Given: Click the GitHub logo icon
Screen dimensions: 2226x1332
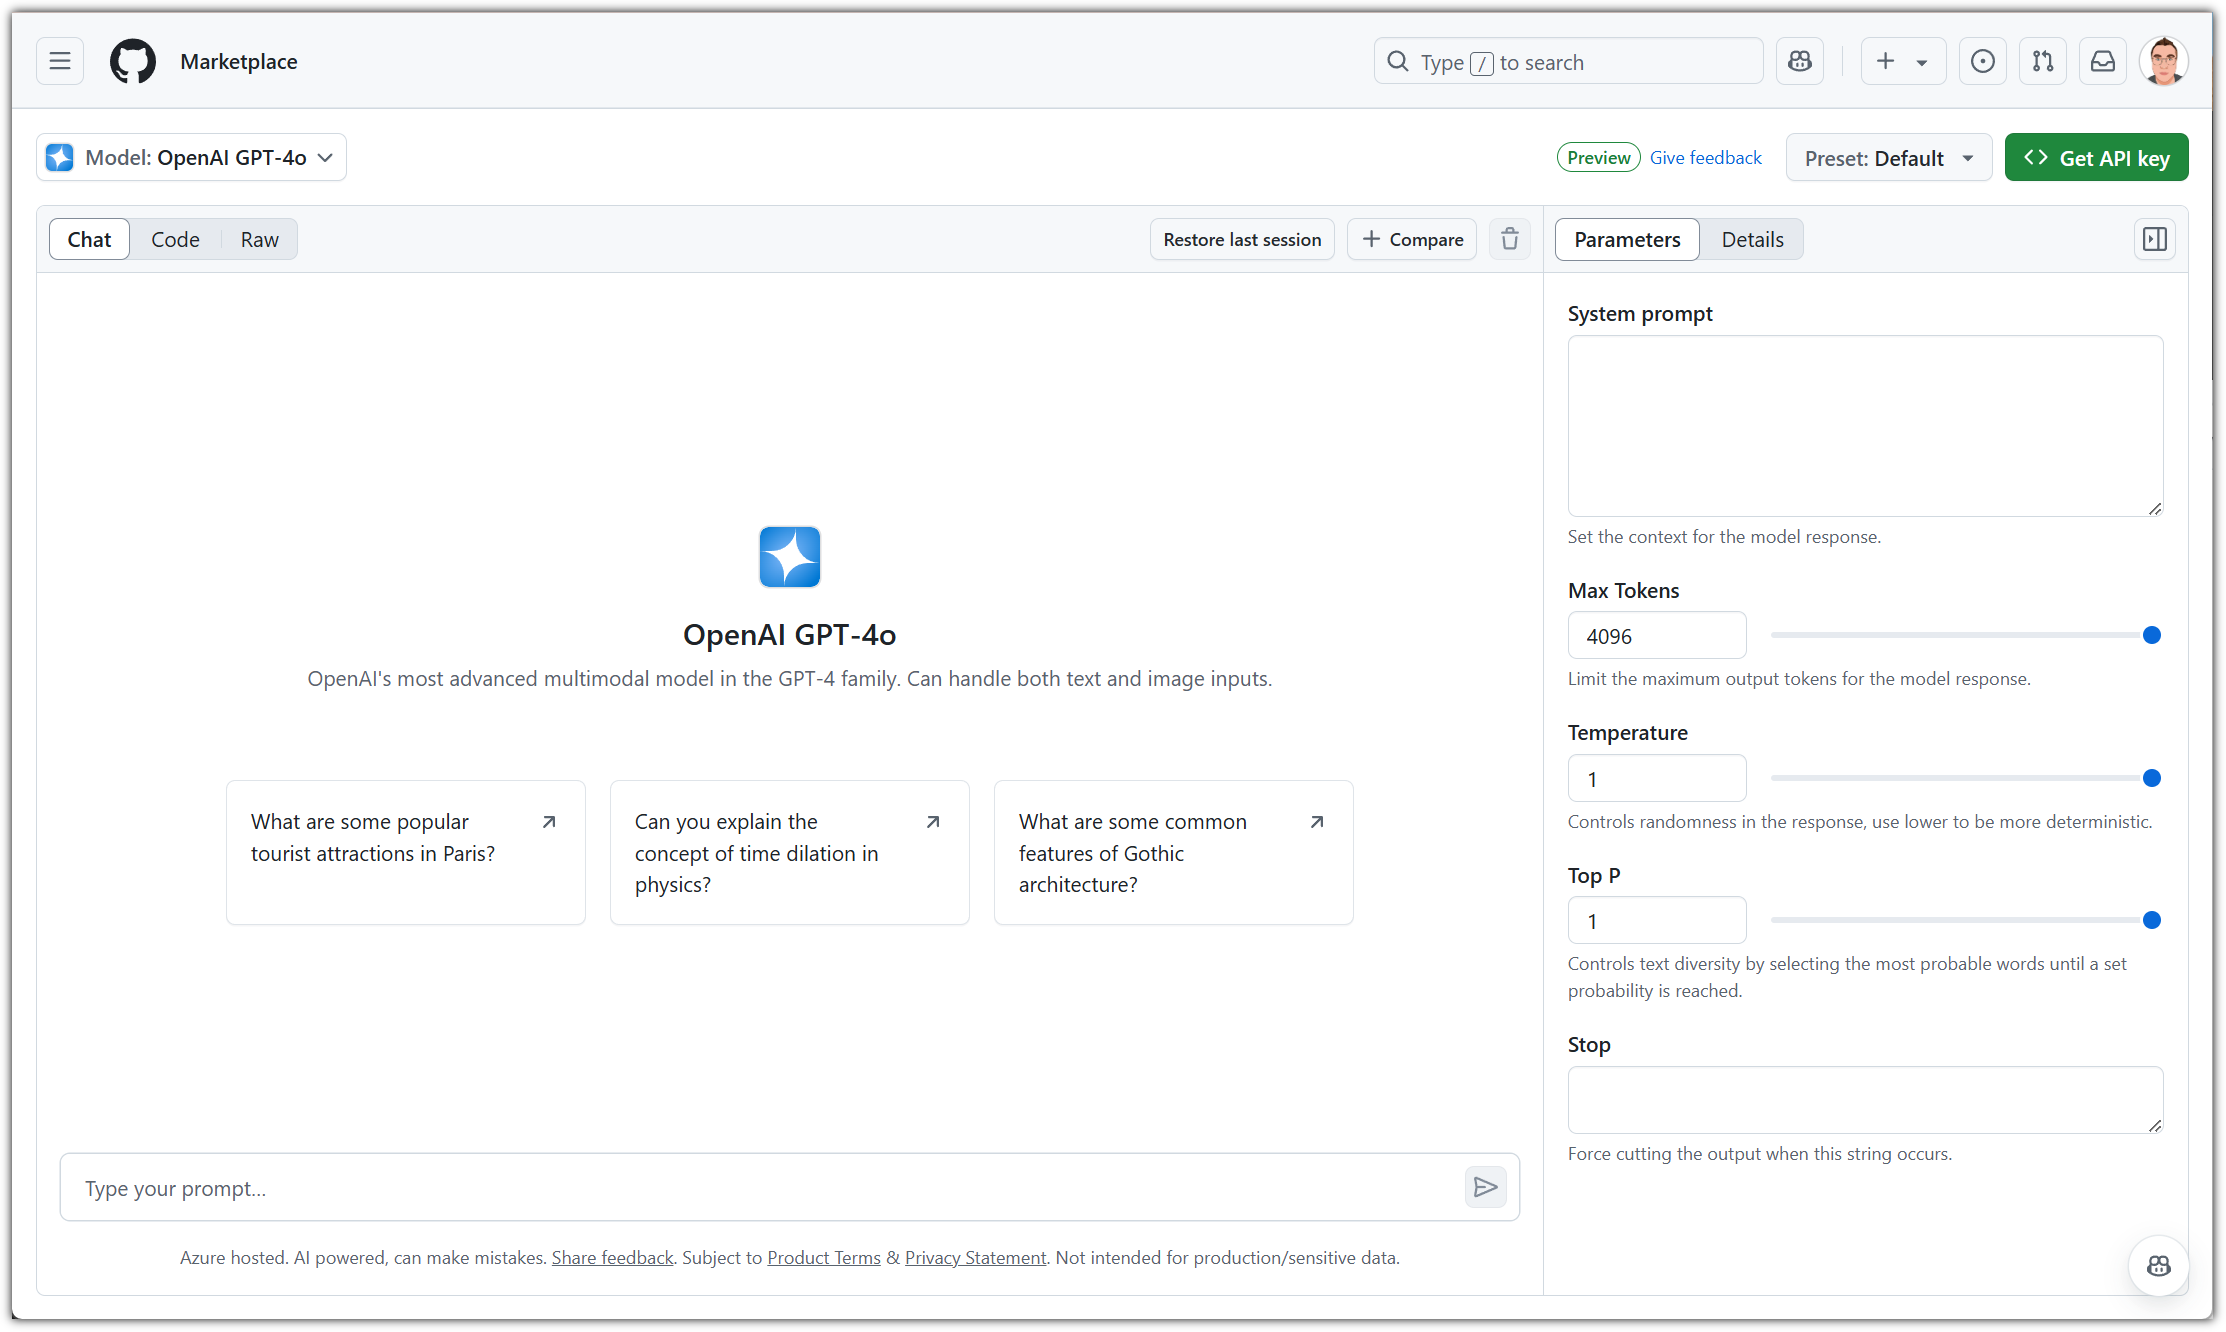Looking at the screenshot, I should click(x=133, y=61).
